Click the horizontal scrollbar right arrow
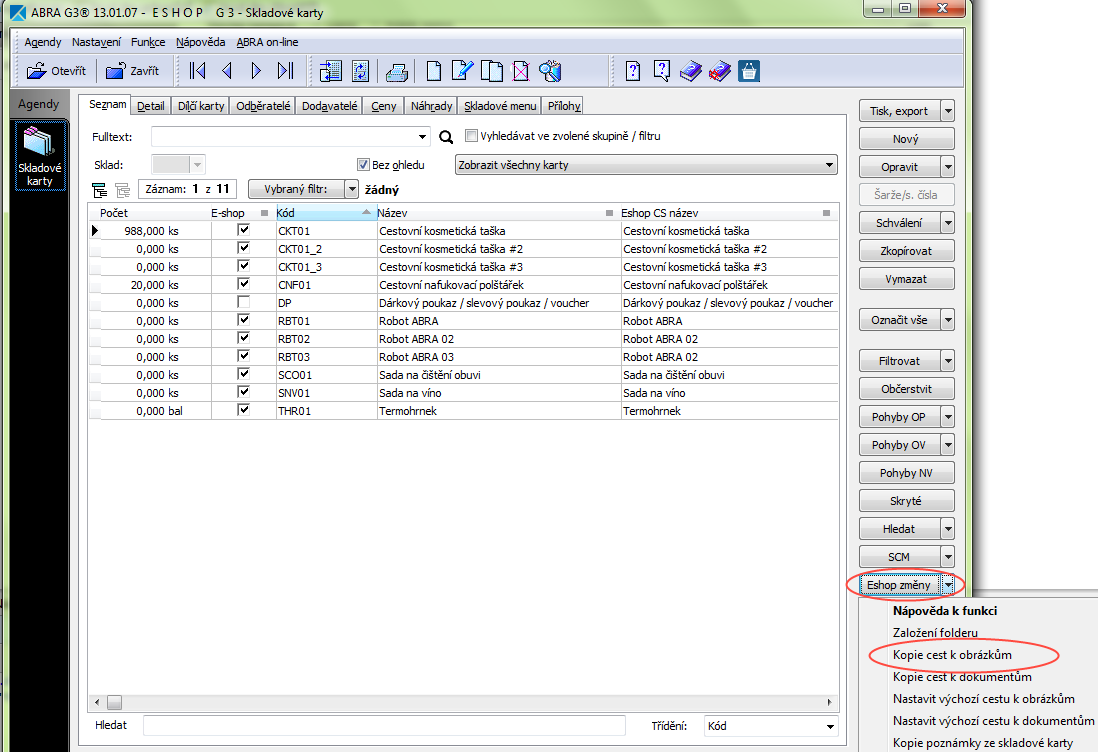Screen dimensions: 1098x752 830,702
